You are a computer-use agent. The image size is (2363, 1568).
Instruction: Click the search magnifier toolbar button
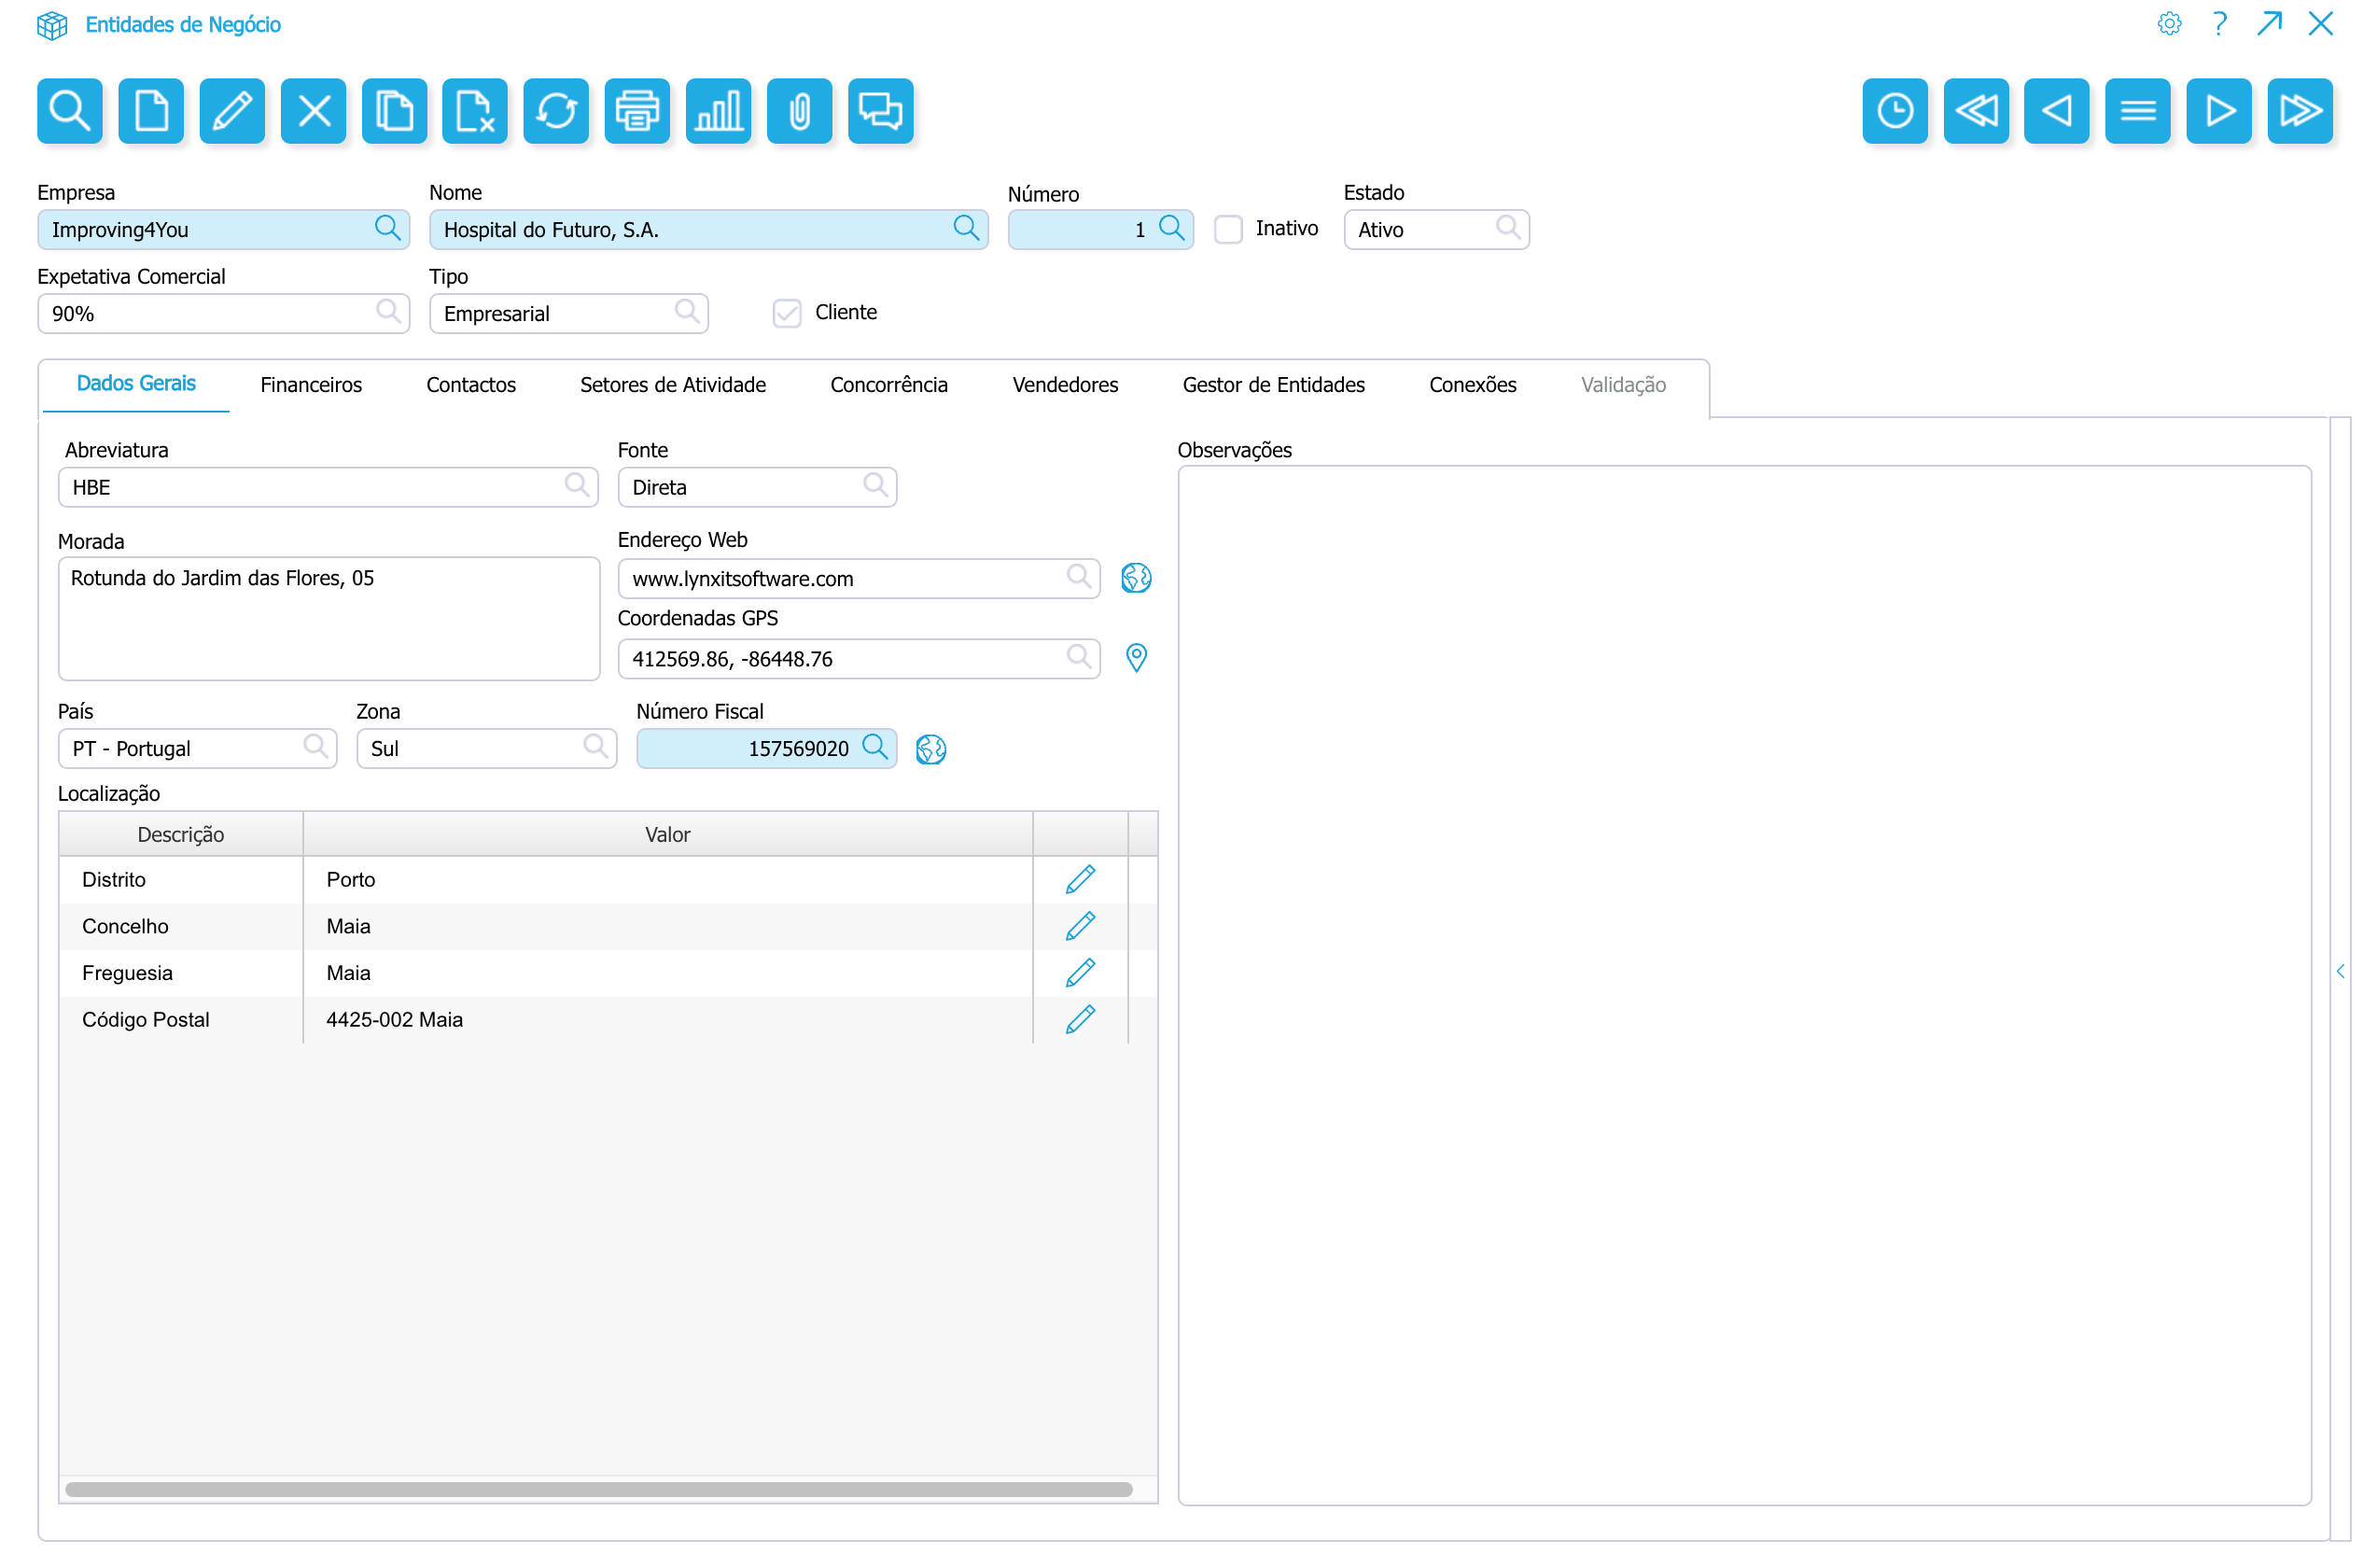coord(69,110)
